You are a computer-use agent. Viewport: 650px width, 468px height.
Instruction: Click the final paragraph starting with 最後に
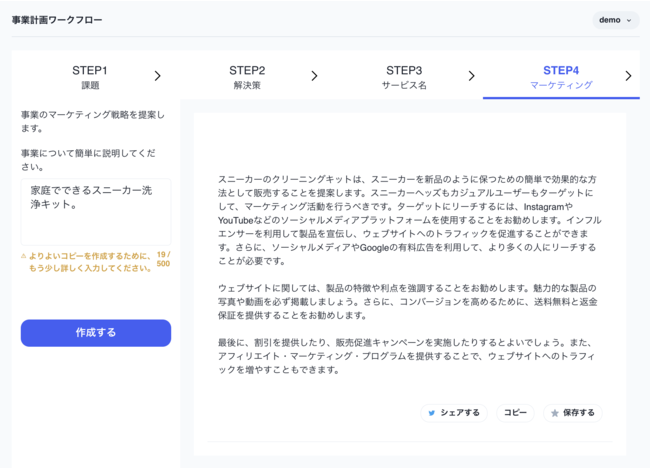click(408, 356)
